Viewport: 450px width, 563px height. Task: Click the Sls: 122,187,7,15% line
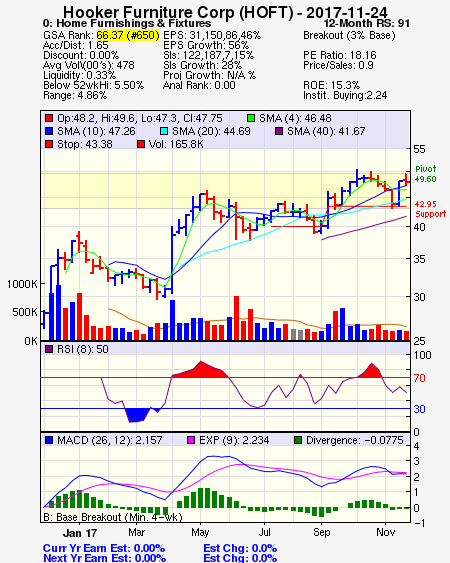click(208, 55)
